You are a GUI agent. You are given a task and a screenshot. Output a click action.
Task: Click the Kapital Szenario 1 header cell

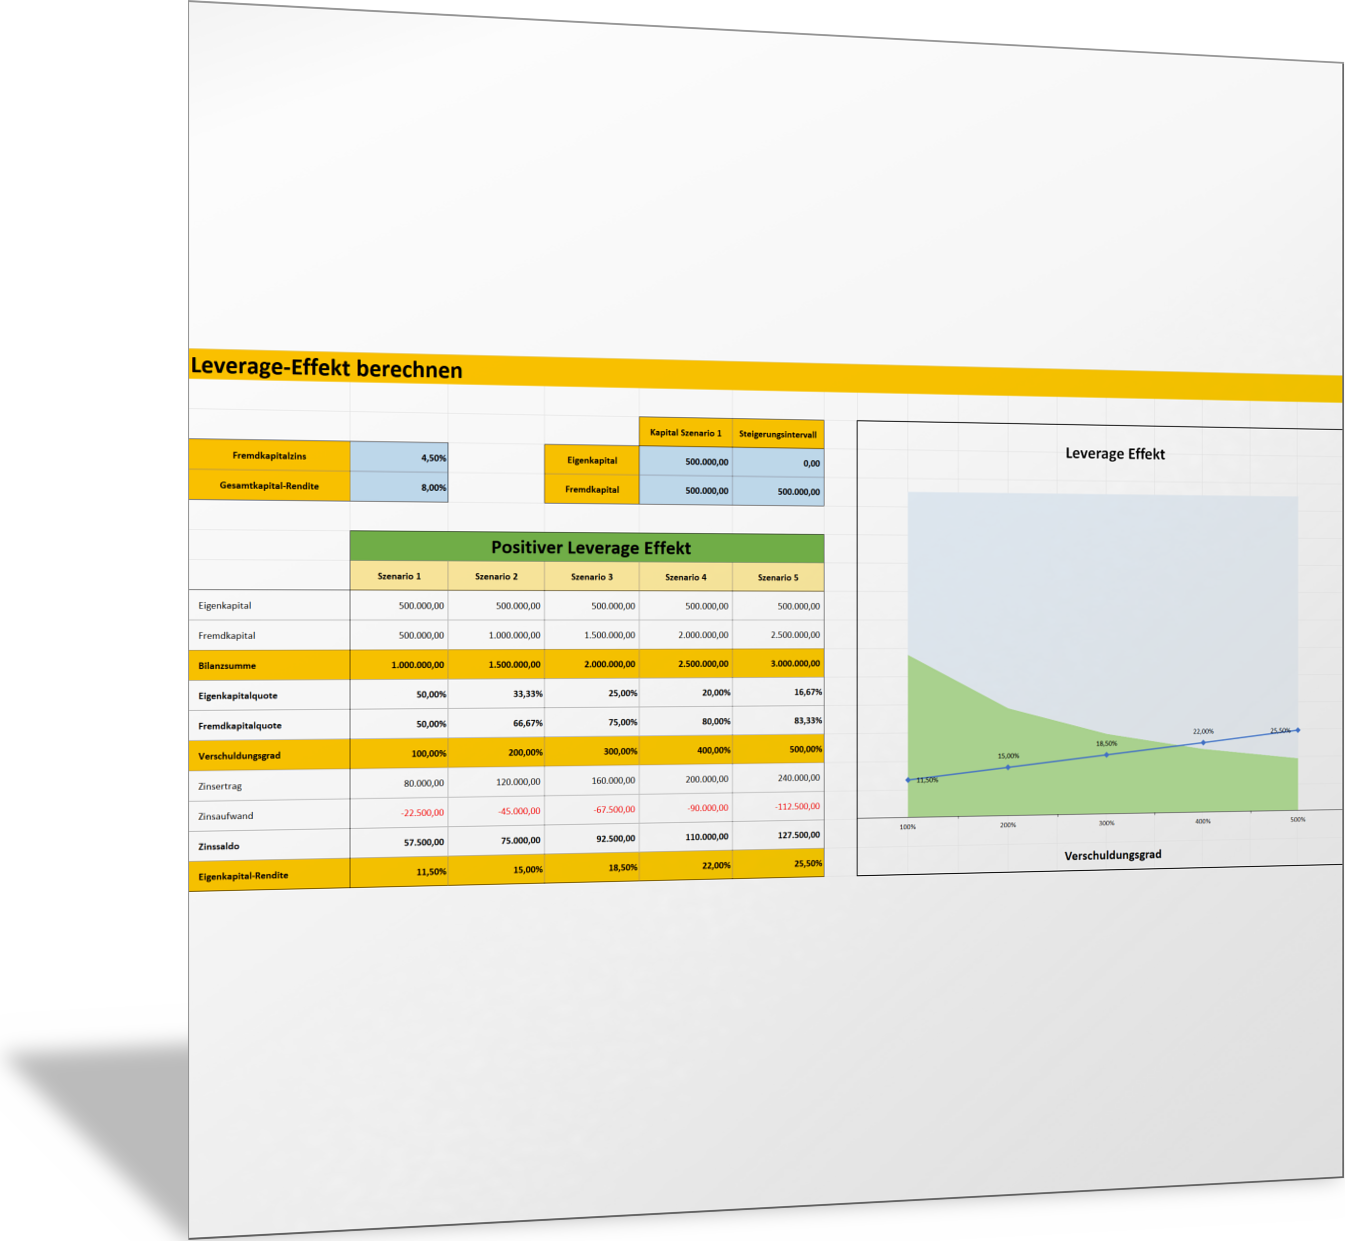click(x=685, y=433)
